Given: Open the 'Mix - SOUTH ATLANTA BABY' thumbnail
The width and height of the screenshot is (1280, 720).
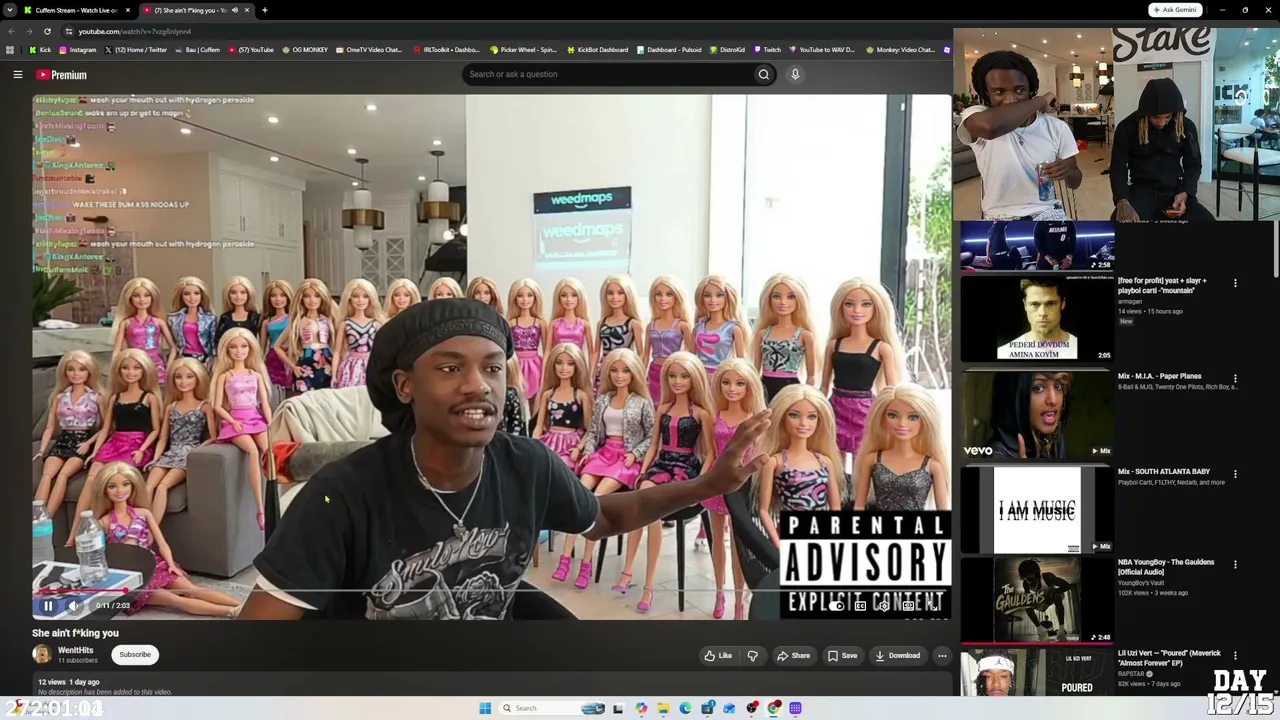Looking at the screenshot, I should pyautogui.click(x=1037, y=510).
